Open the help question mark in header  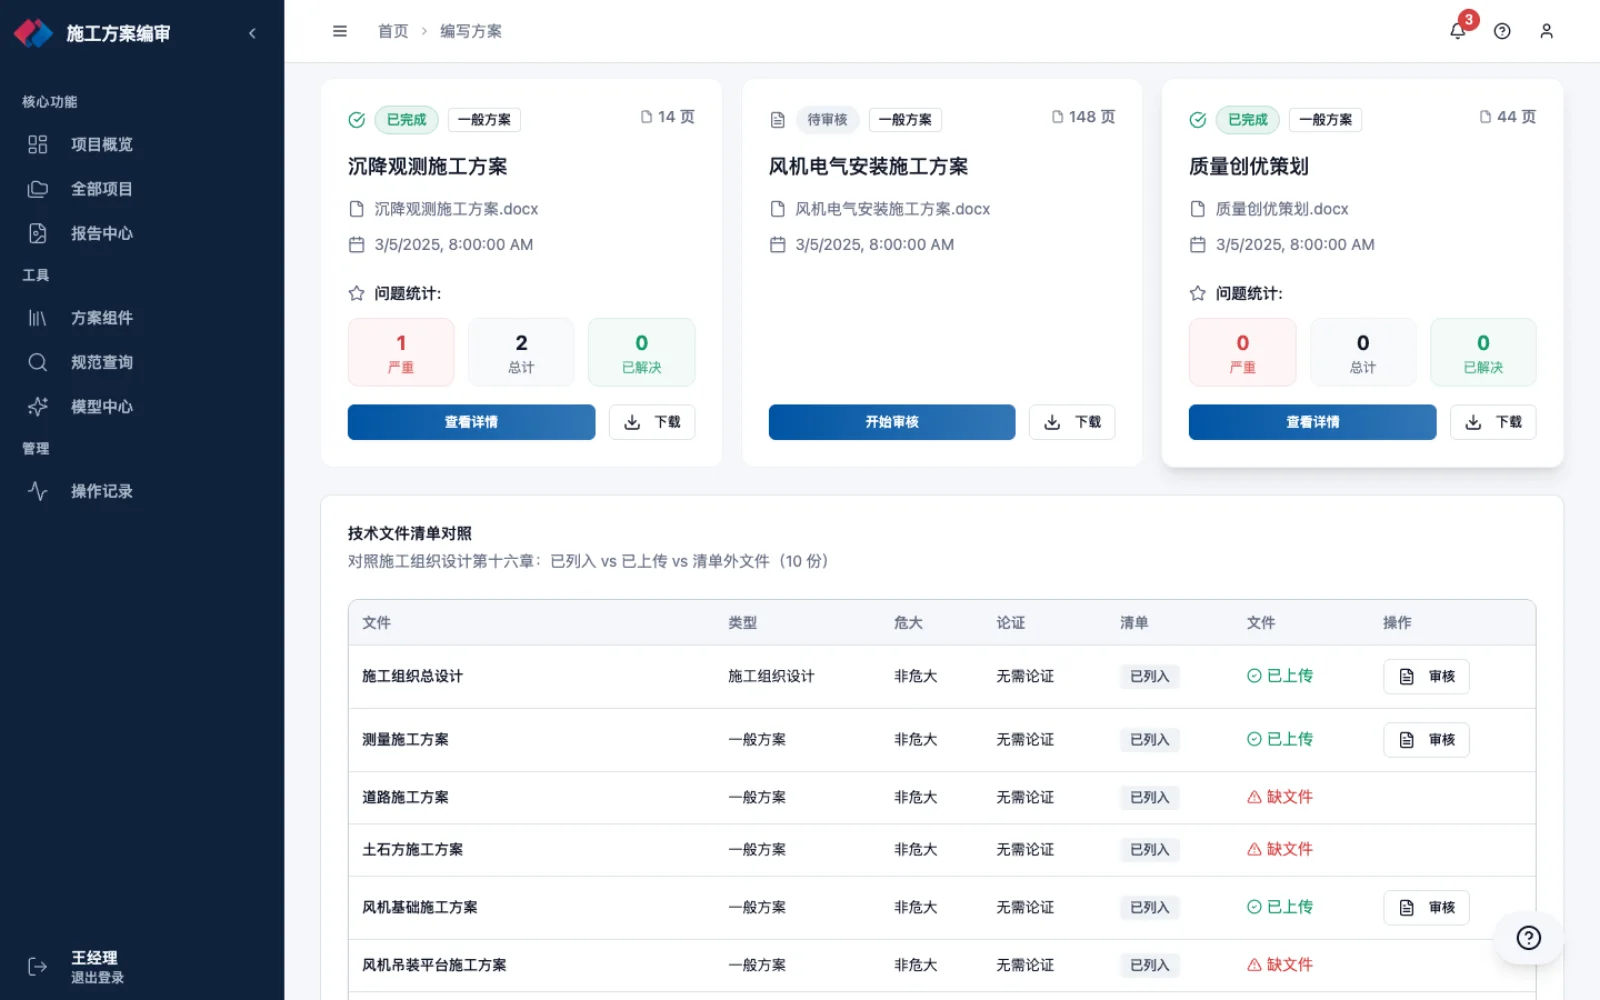(1502, 31)
